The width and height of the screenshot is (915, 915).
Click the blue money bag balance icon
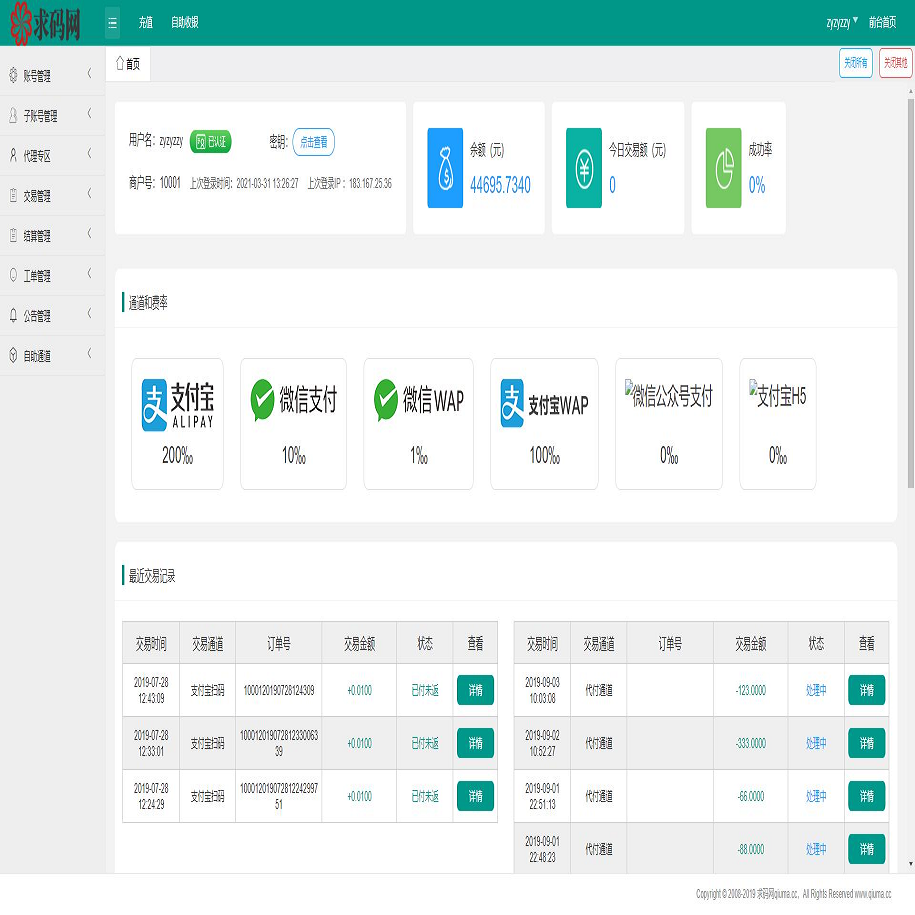[x=445, y=168]
